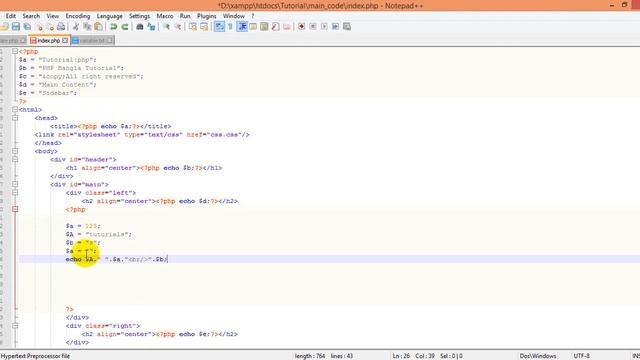Toggle indent guide button

click(242, 27)
